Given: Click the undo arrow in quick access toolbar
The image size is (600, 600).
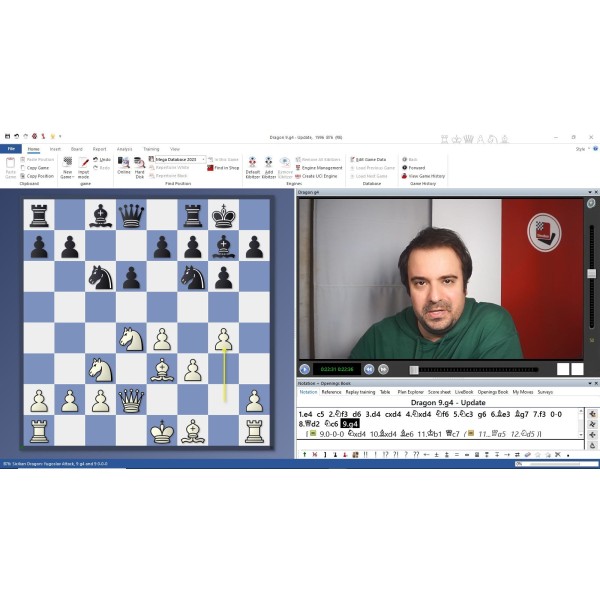Looking at the screenshot, I should click(16, 136).
